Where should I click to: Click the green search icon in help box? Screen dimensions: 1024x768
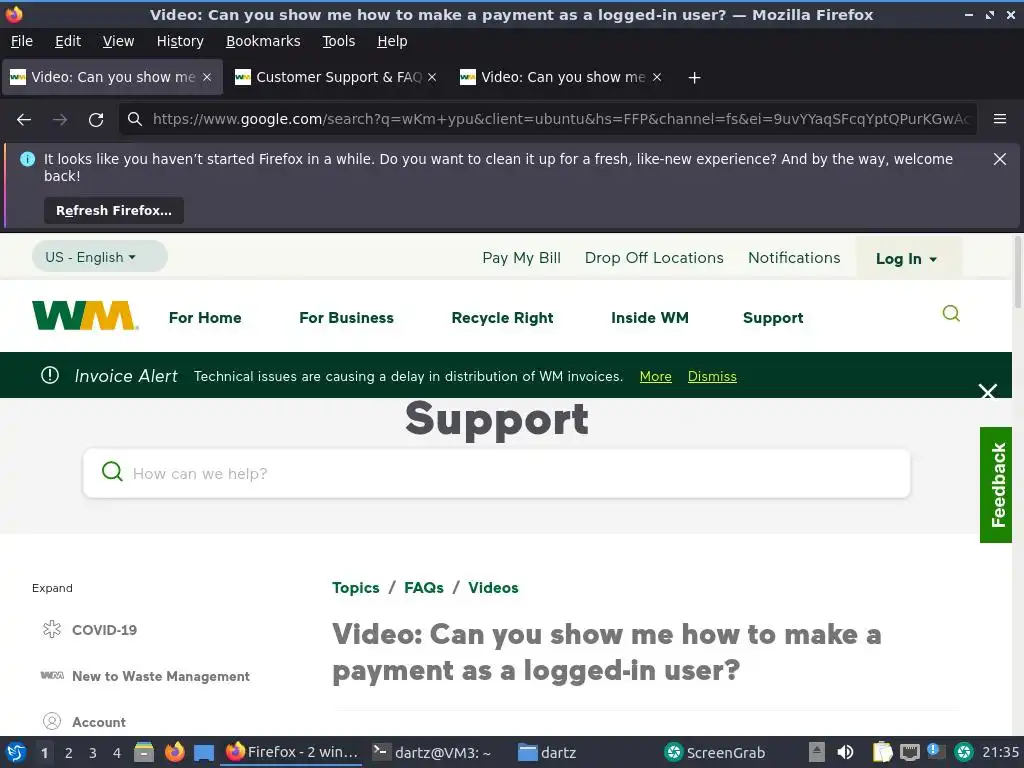tap(112, 471)
